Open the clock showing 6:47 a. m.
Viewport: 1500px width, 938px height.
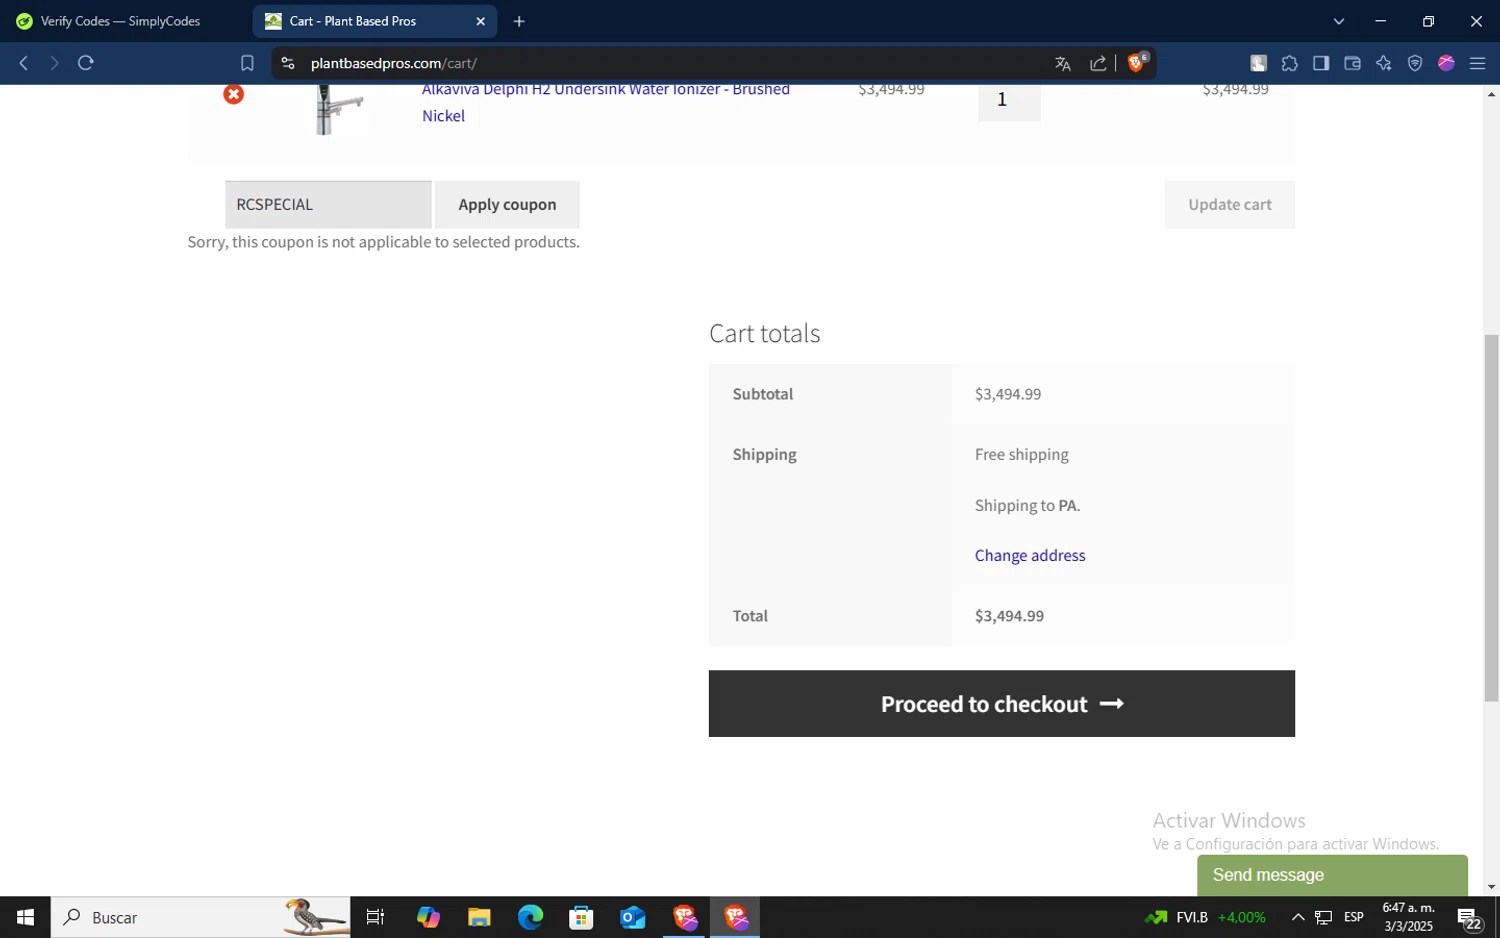1408,917
